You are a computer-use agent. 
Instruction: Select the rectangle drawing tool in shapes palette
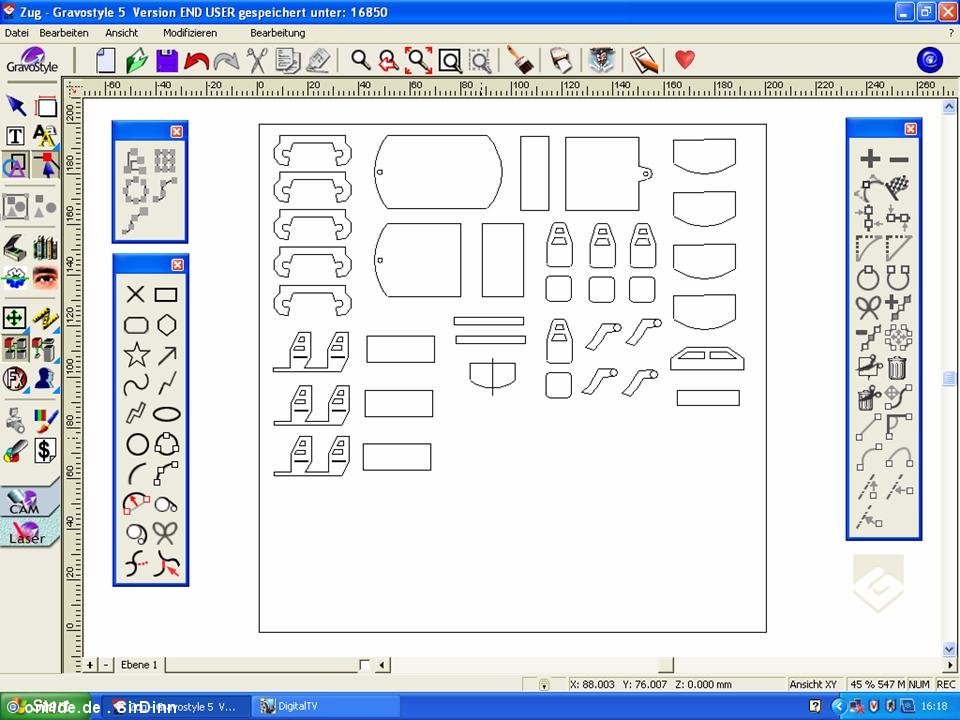point(166,295)
